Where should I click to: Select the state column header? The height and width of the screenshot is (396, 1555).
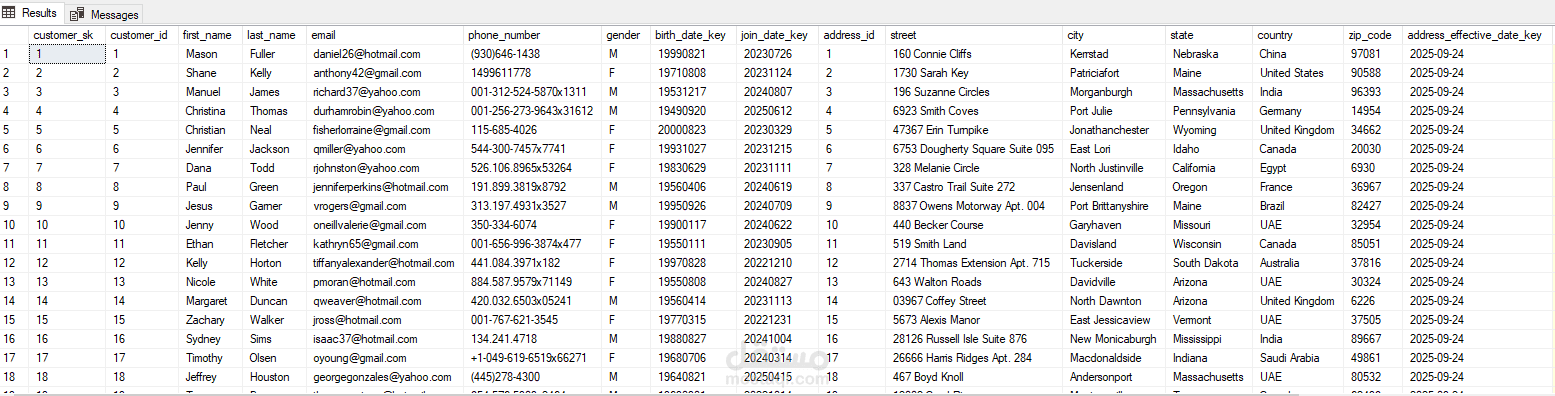1210,35
